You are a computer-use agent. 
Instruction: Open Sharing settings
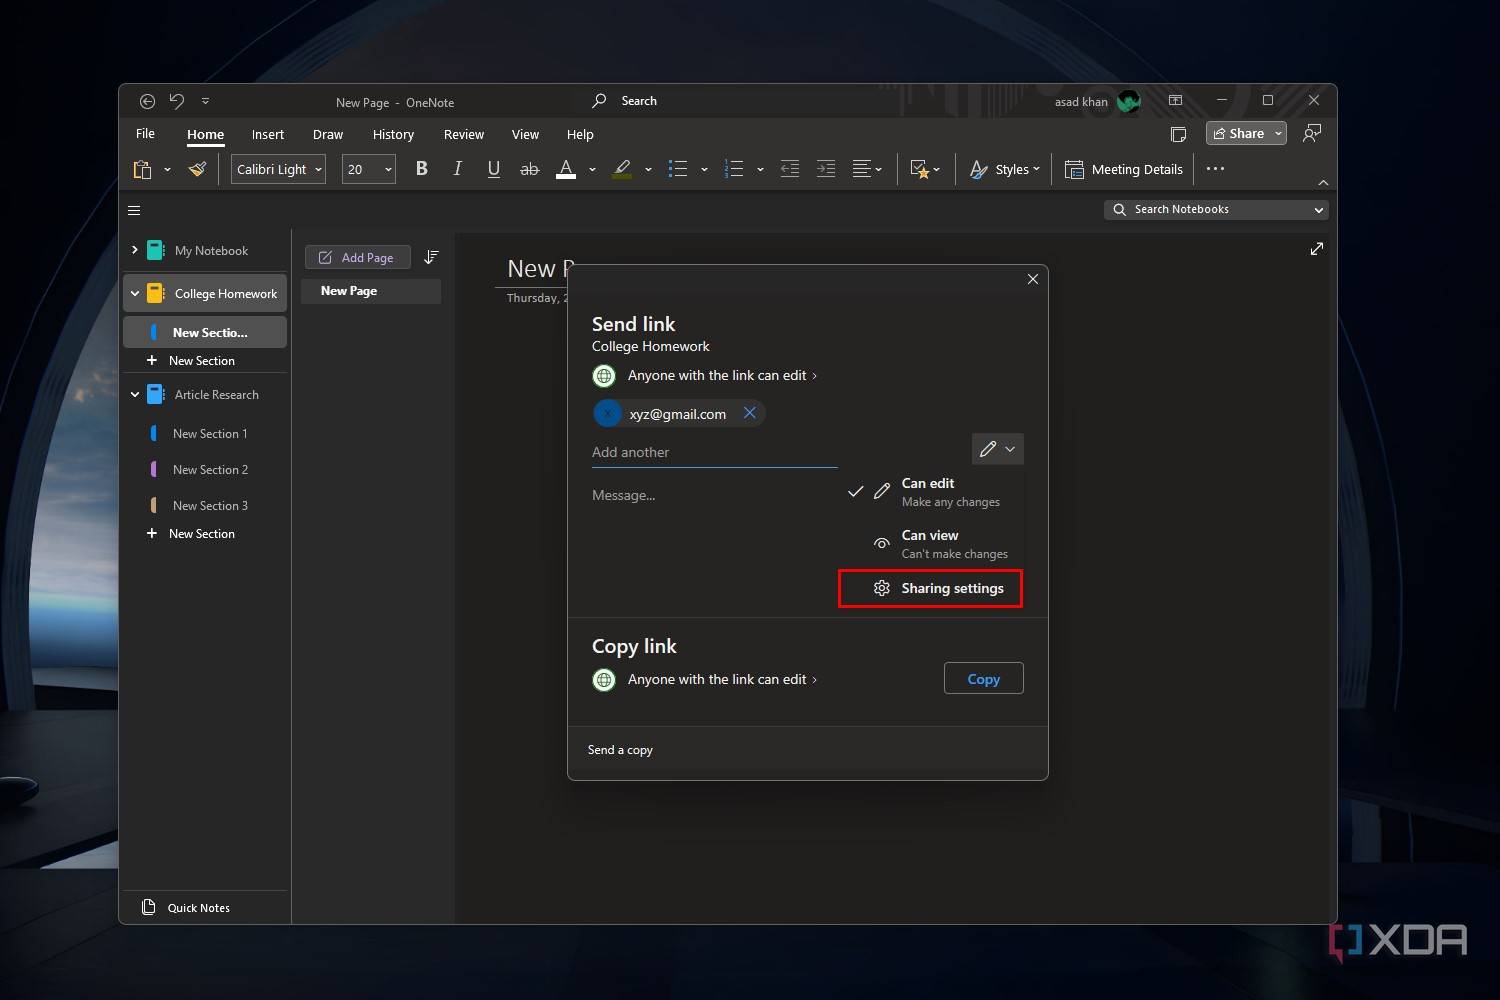tap(931, 588)
